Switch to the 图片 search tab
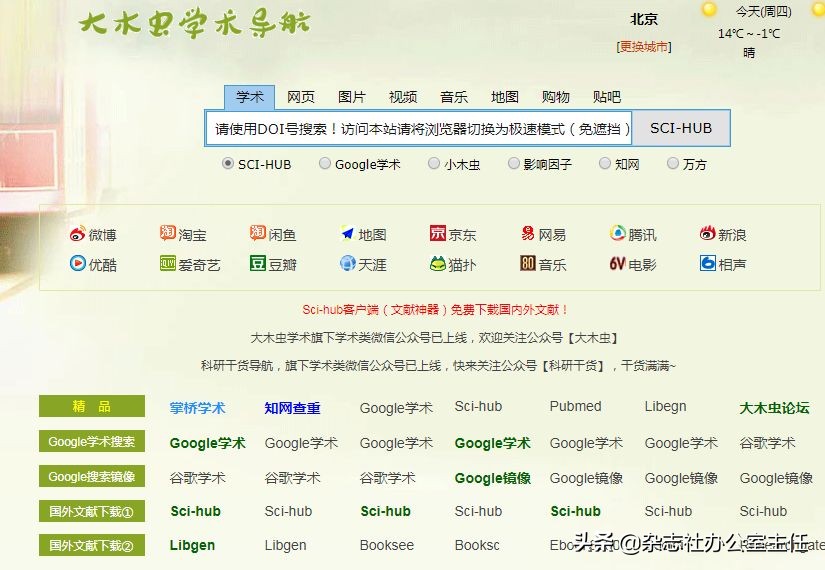Viewport: 825px width, 570px height. [351, 97]
